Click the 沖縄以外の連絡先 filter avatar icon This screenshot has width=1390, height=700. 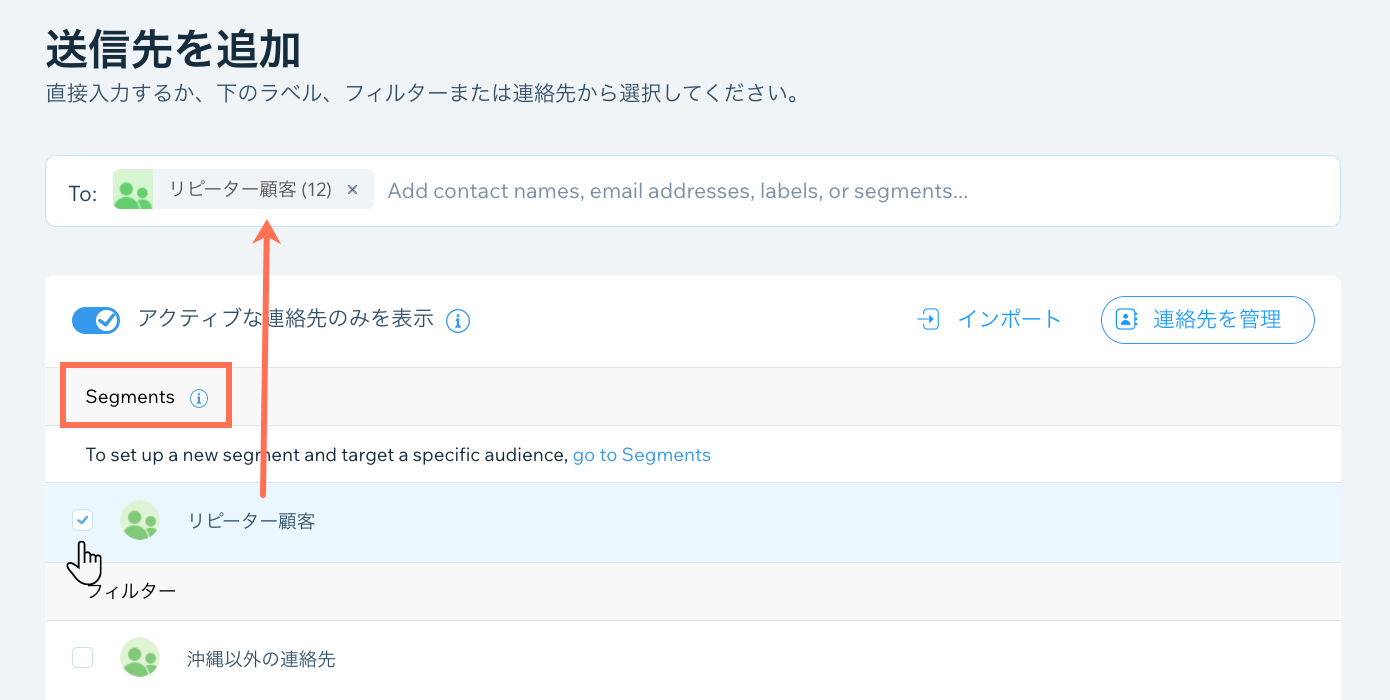(140, 658)
